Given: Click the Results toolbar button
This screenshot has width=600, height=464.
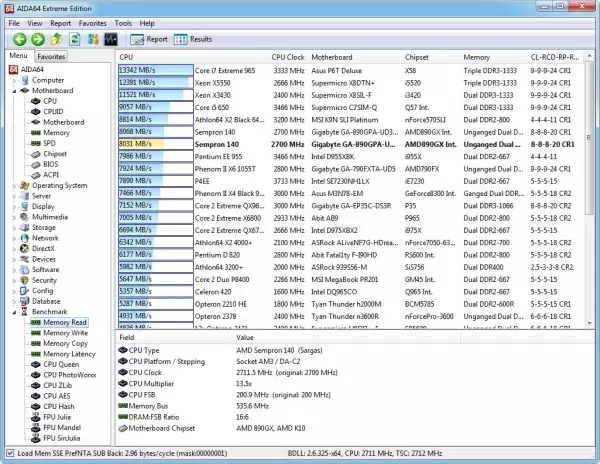Looking at the screenshot, I should coord(193,39).
